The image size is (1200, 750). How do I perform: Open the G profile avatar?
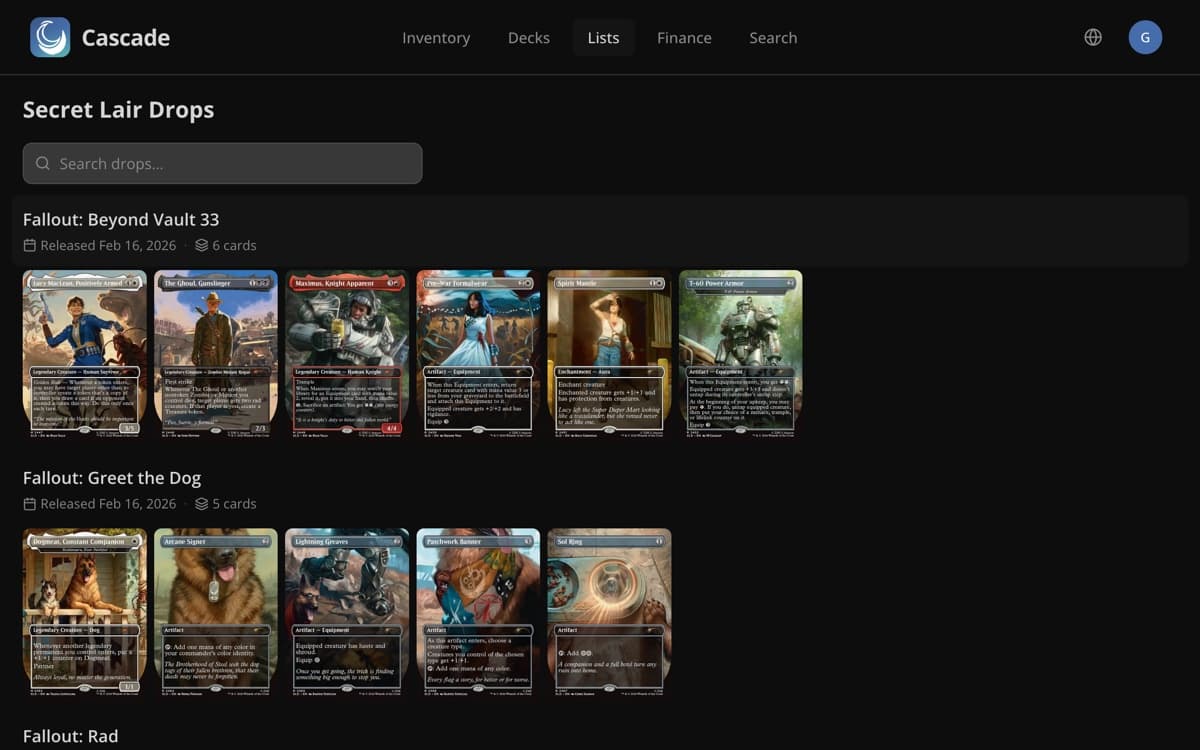pyautogui.click(x=1145, y=36)
